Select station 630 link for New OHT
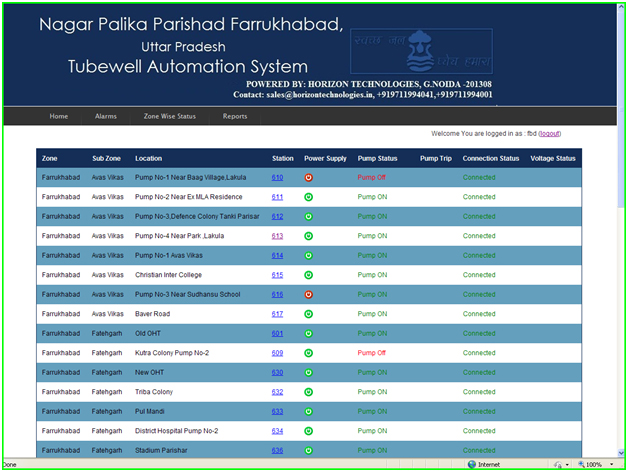 (x=277, y=373)
